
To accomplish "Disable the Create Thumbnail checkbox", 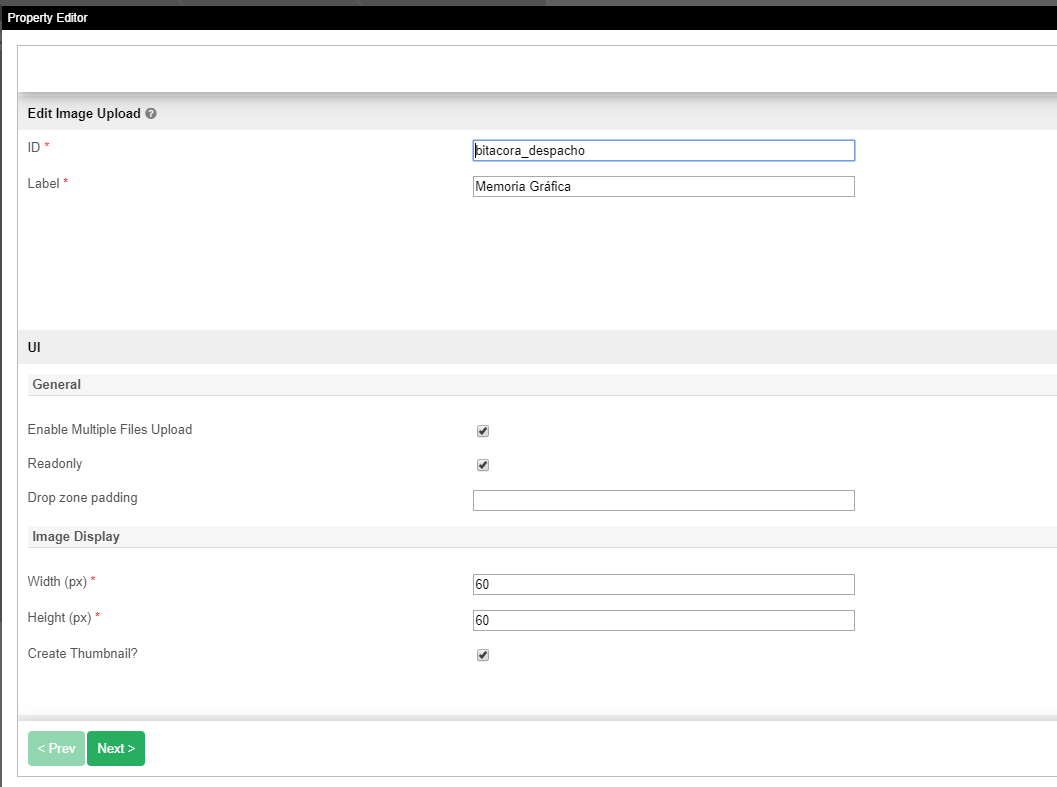I will coord(483,655).
